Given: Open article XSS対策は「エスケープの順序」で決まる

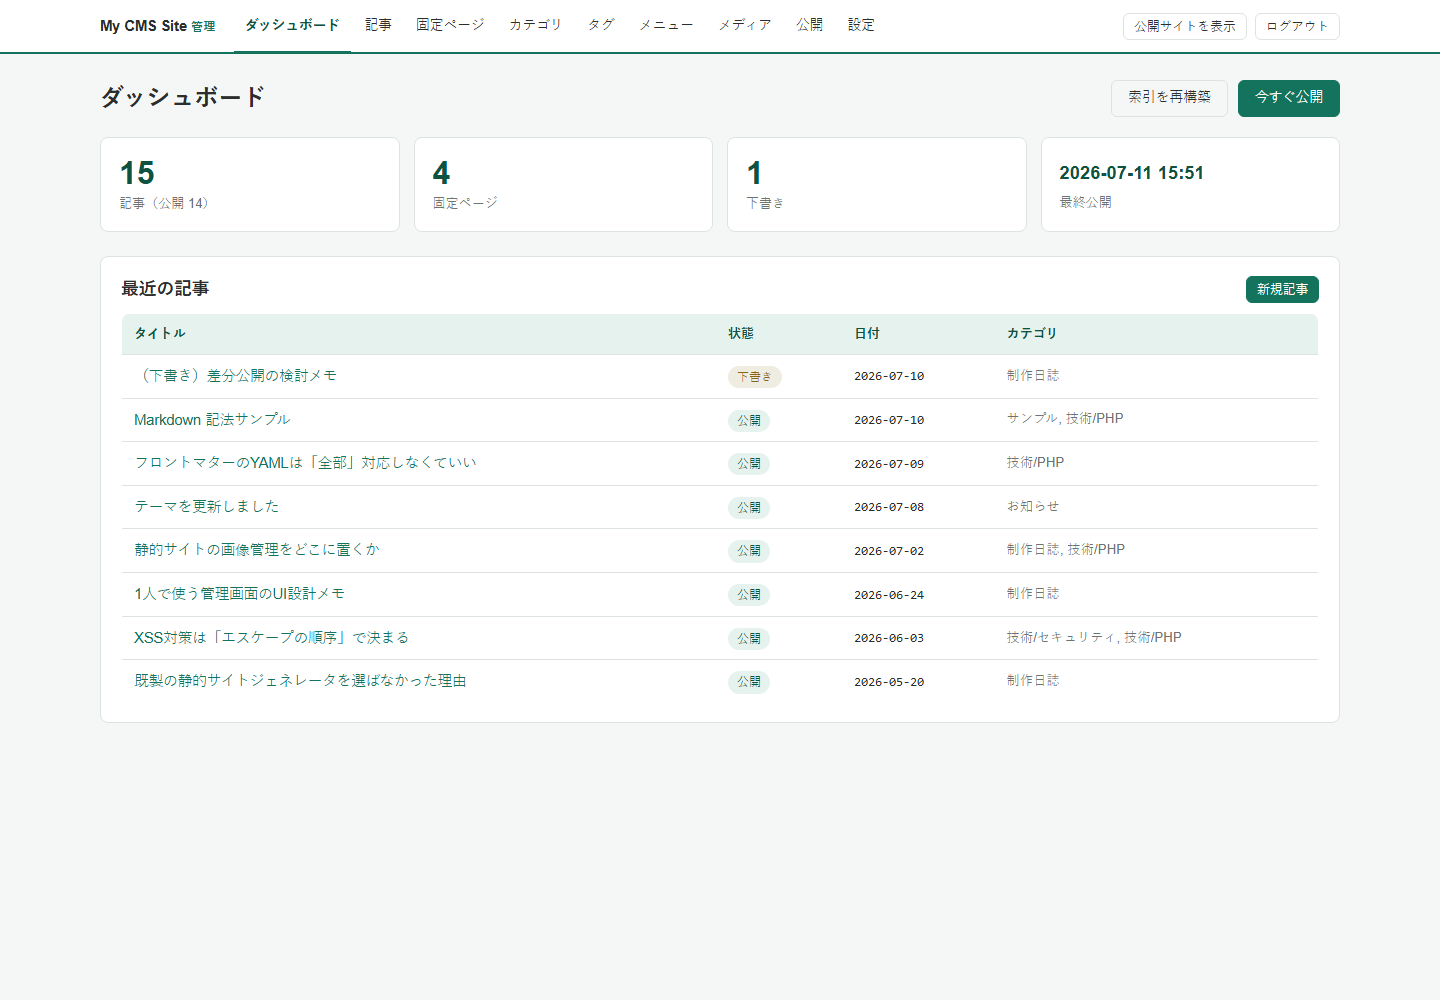Looking at the screenshot, I should [x=271, y=638].
